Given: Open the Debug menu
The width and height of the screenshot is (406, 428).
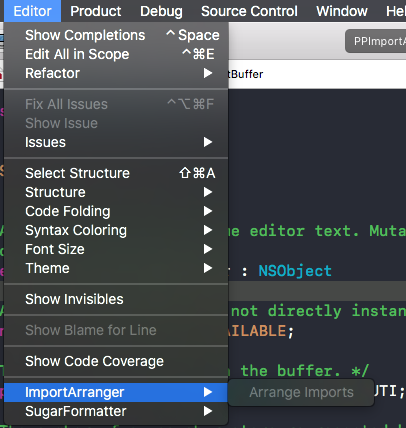Looking at the screenshot, I should (x=161, y=11).
